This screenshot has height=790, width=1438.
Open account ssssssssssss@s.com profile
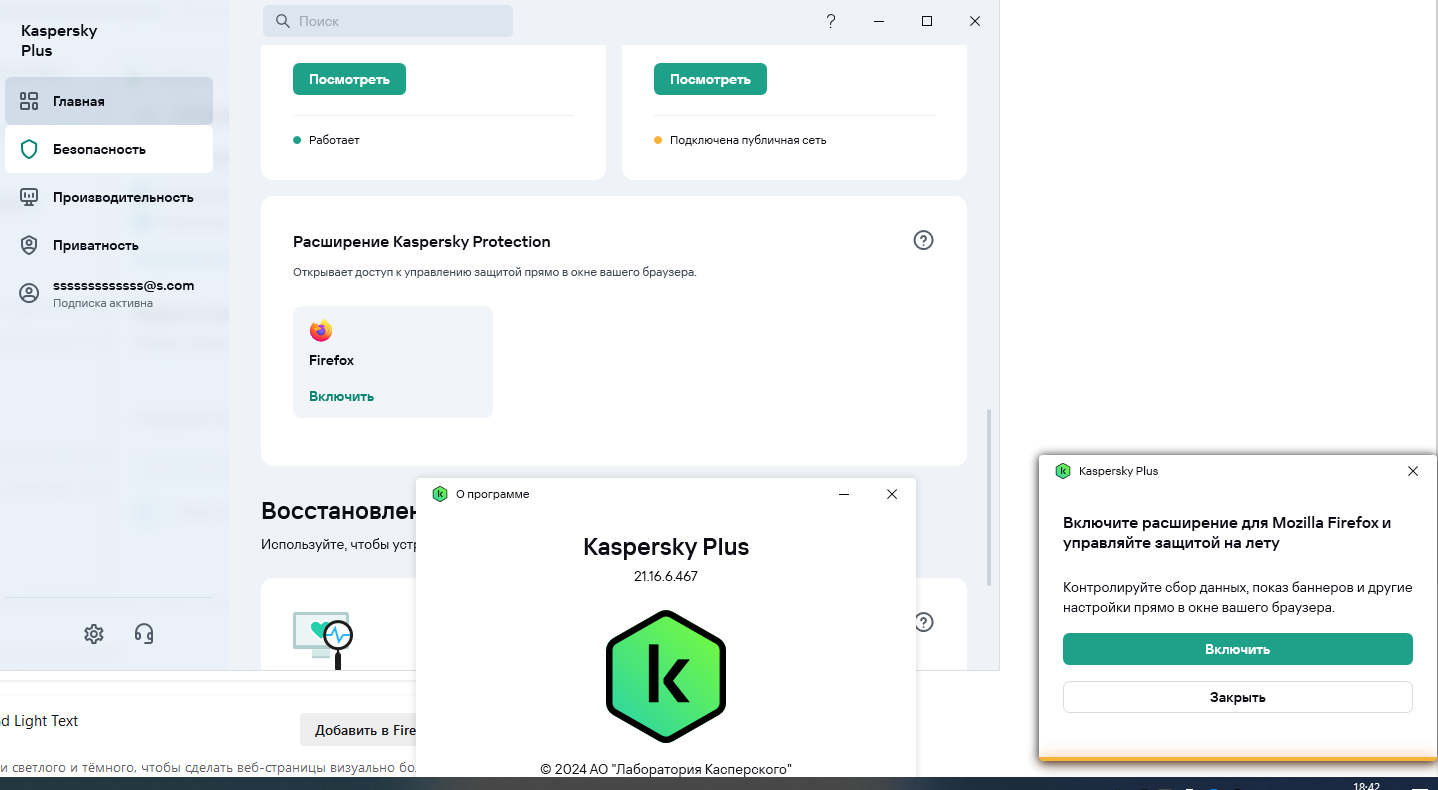click(x=108, y=293)
